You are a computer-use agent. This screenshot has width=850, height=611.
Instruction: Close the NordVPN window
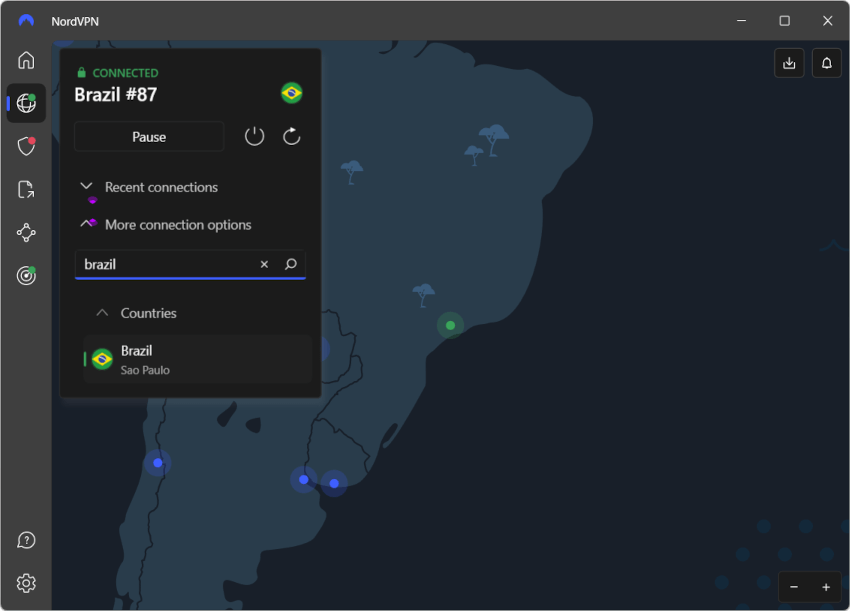tap(827, 21)
